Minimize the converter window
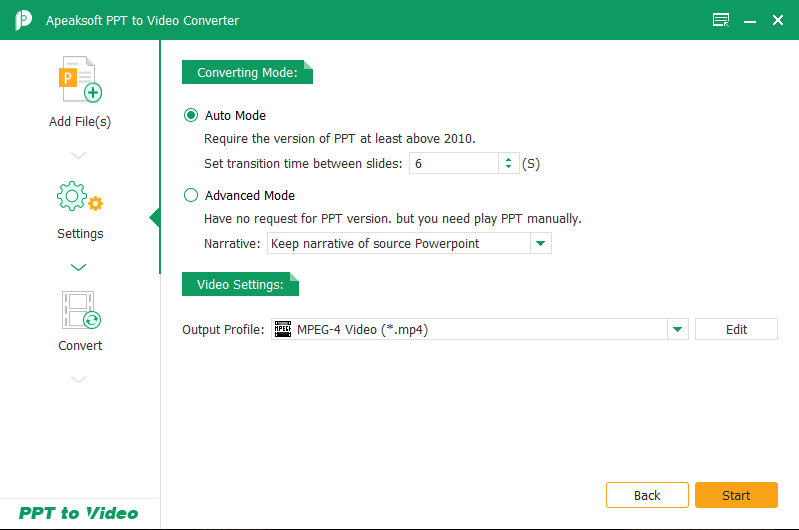The image size is (799, 530). coord(750,21)
